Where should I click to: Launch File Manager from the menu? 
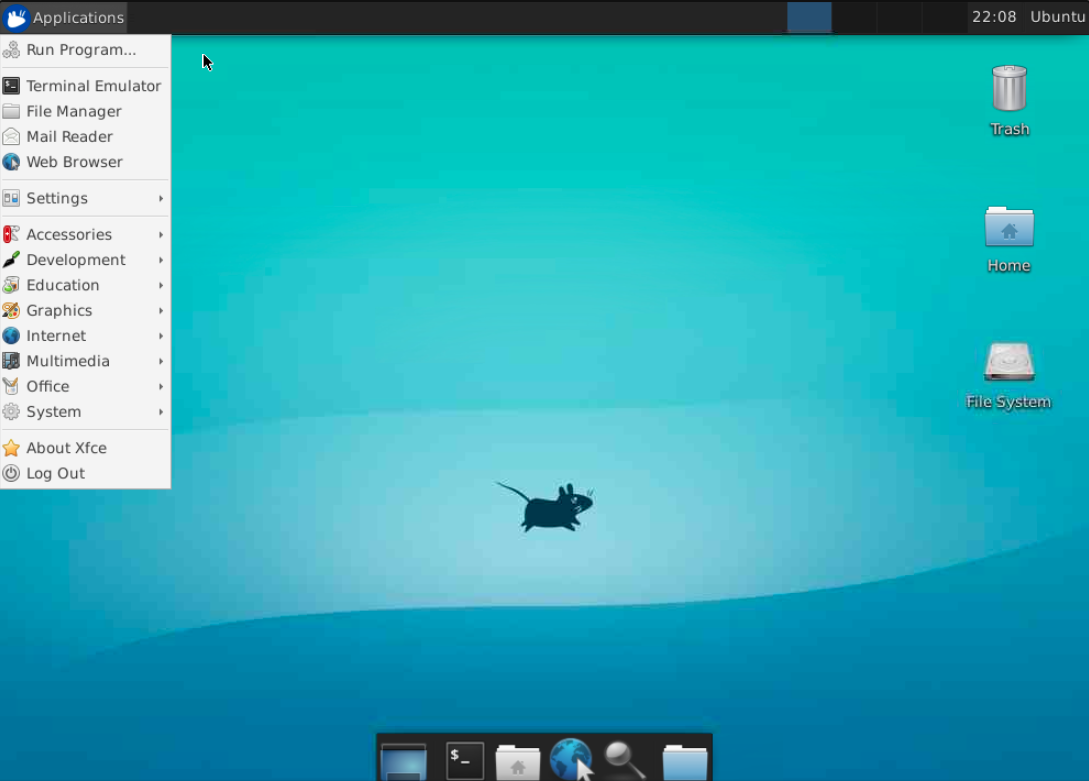(x=85, y=111)
